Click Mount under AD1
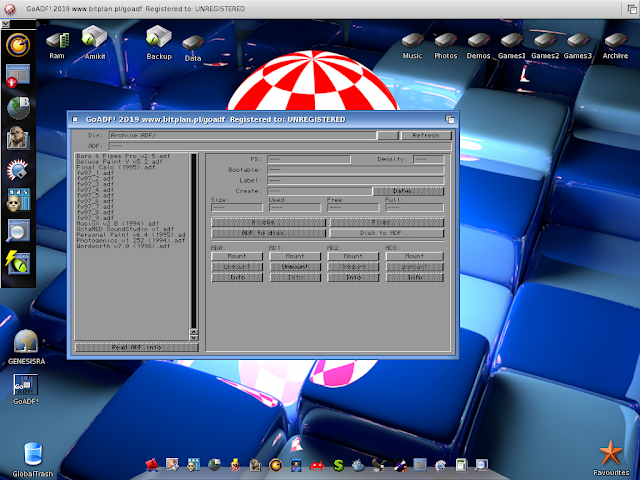Image resolution: width=640 pixels, height=480 pixels. point(295,256)
